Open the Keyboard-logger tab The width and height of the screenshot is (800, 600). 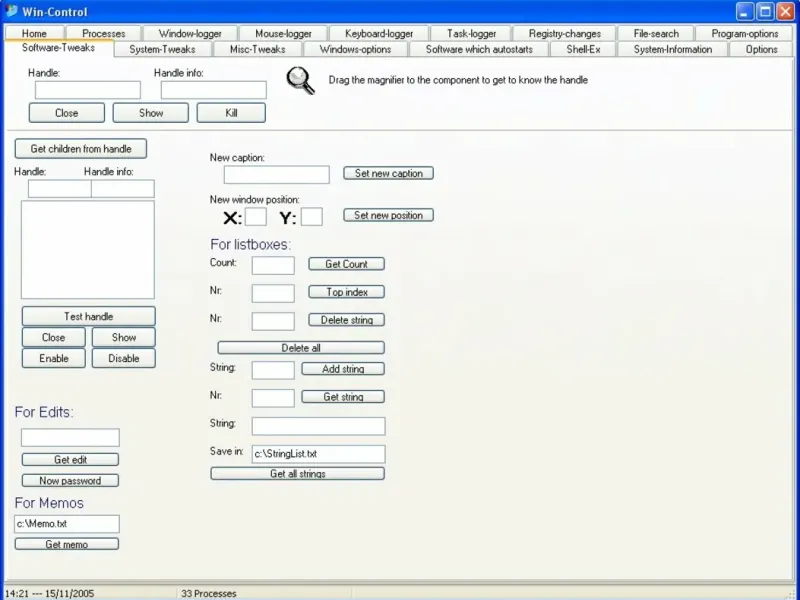[x=379, y=34]
